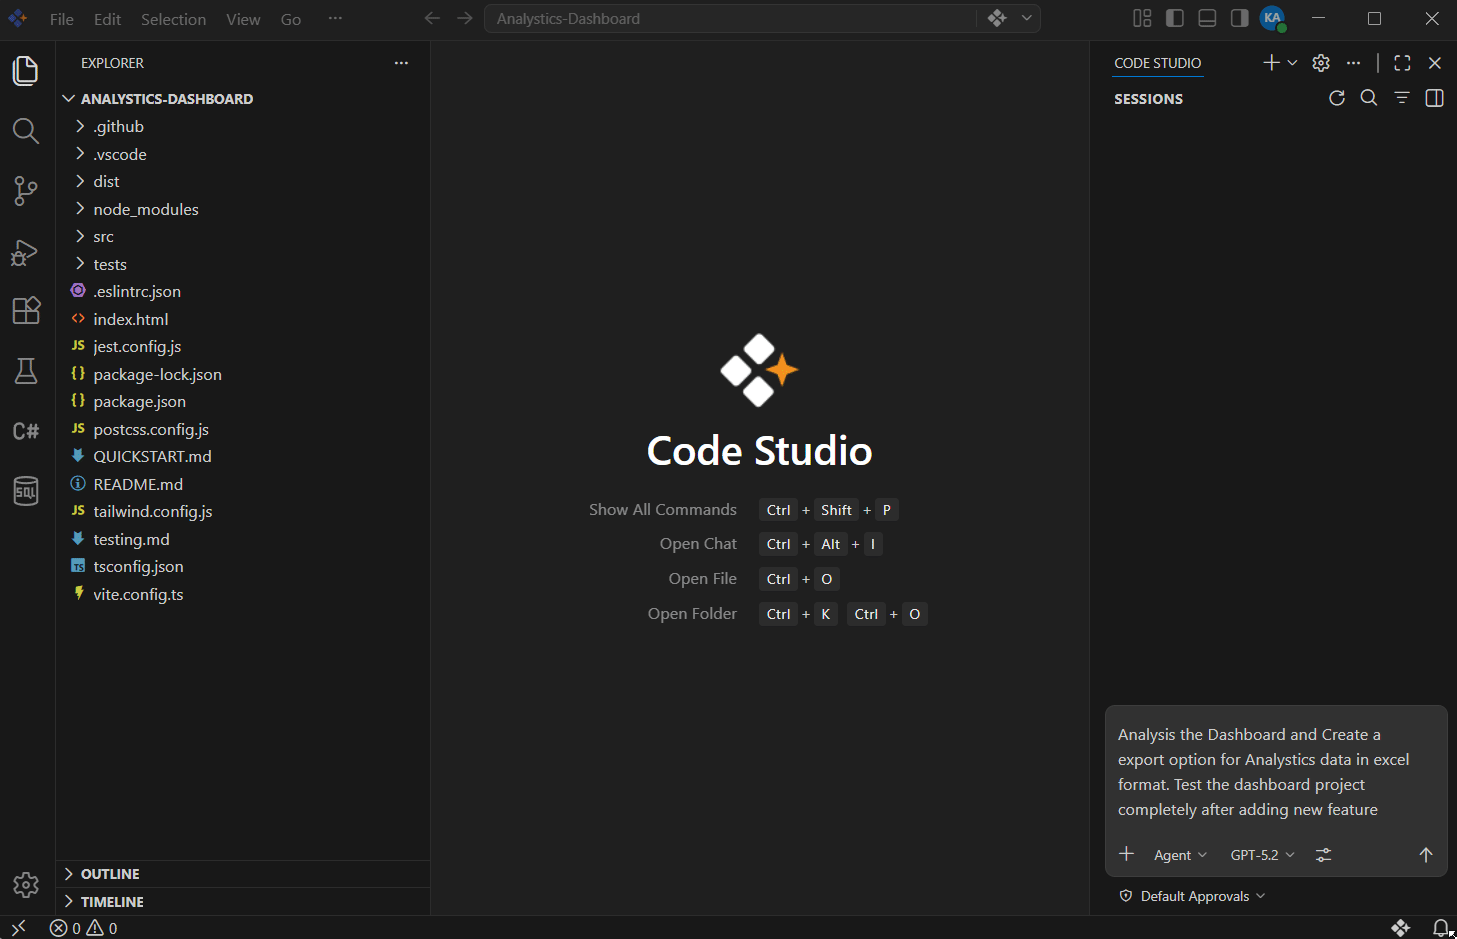The width and height of the screenshot is (1457, 939).
Task: Open the Selection menu
Action: [173, 19]
